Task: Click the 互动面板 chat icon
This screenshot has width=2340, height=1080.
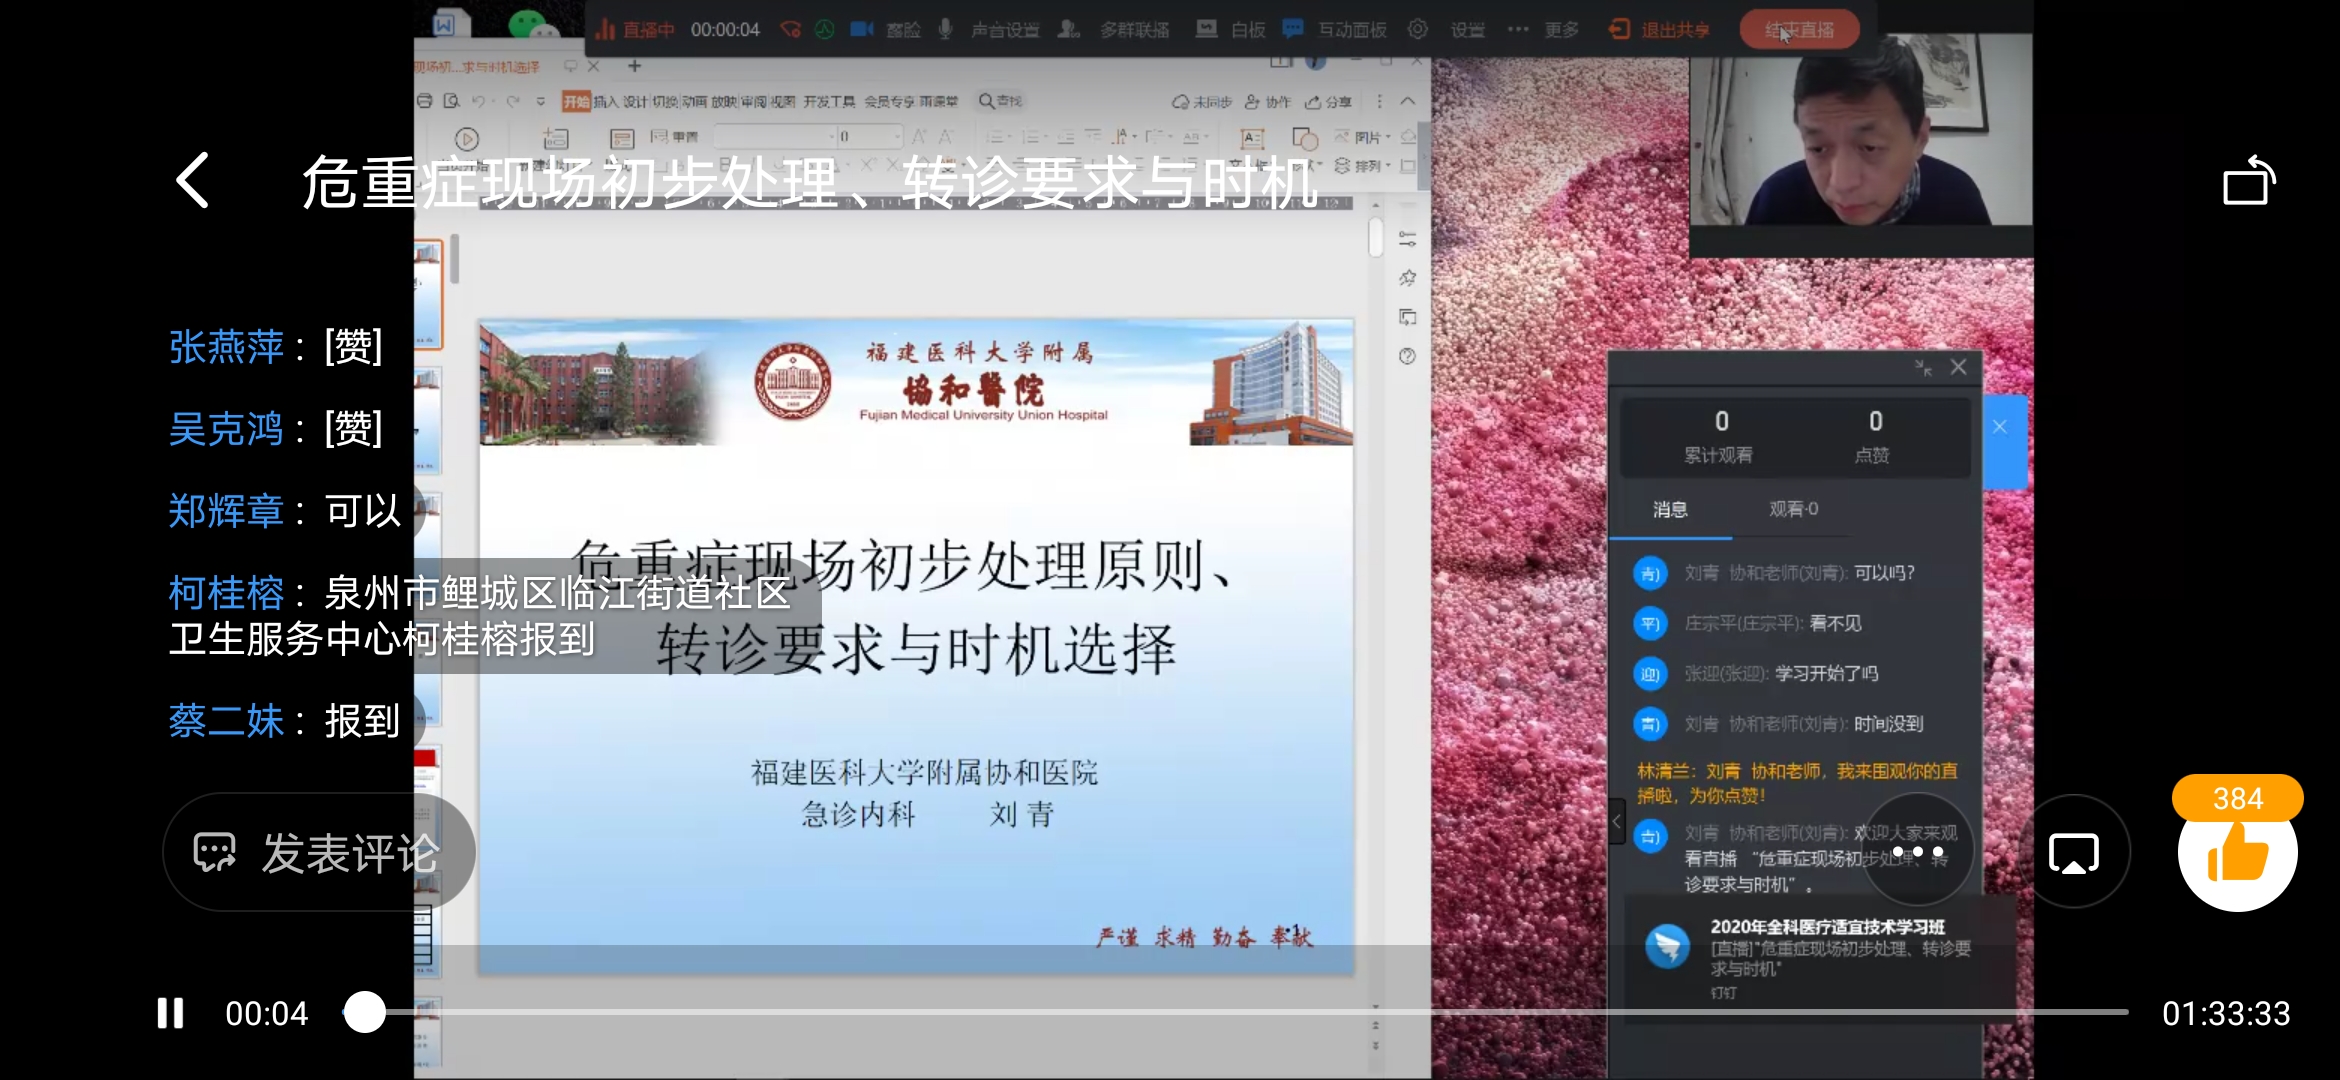Action: coord(1293,29)
